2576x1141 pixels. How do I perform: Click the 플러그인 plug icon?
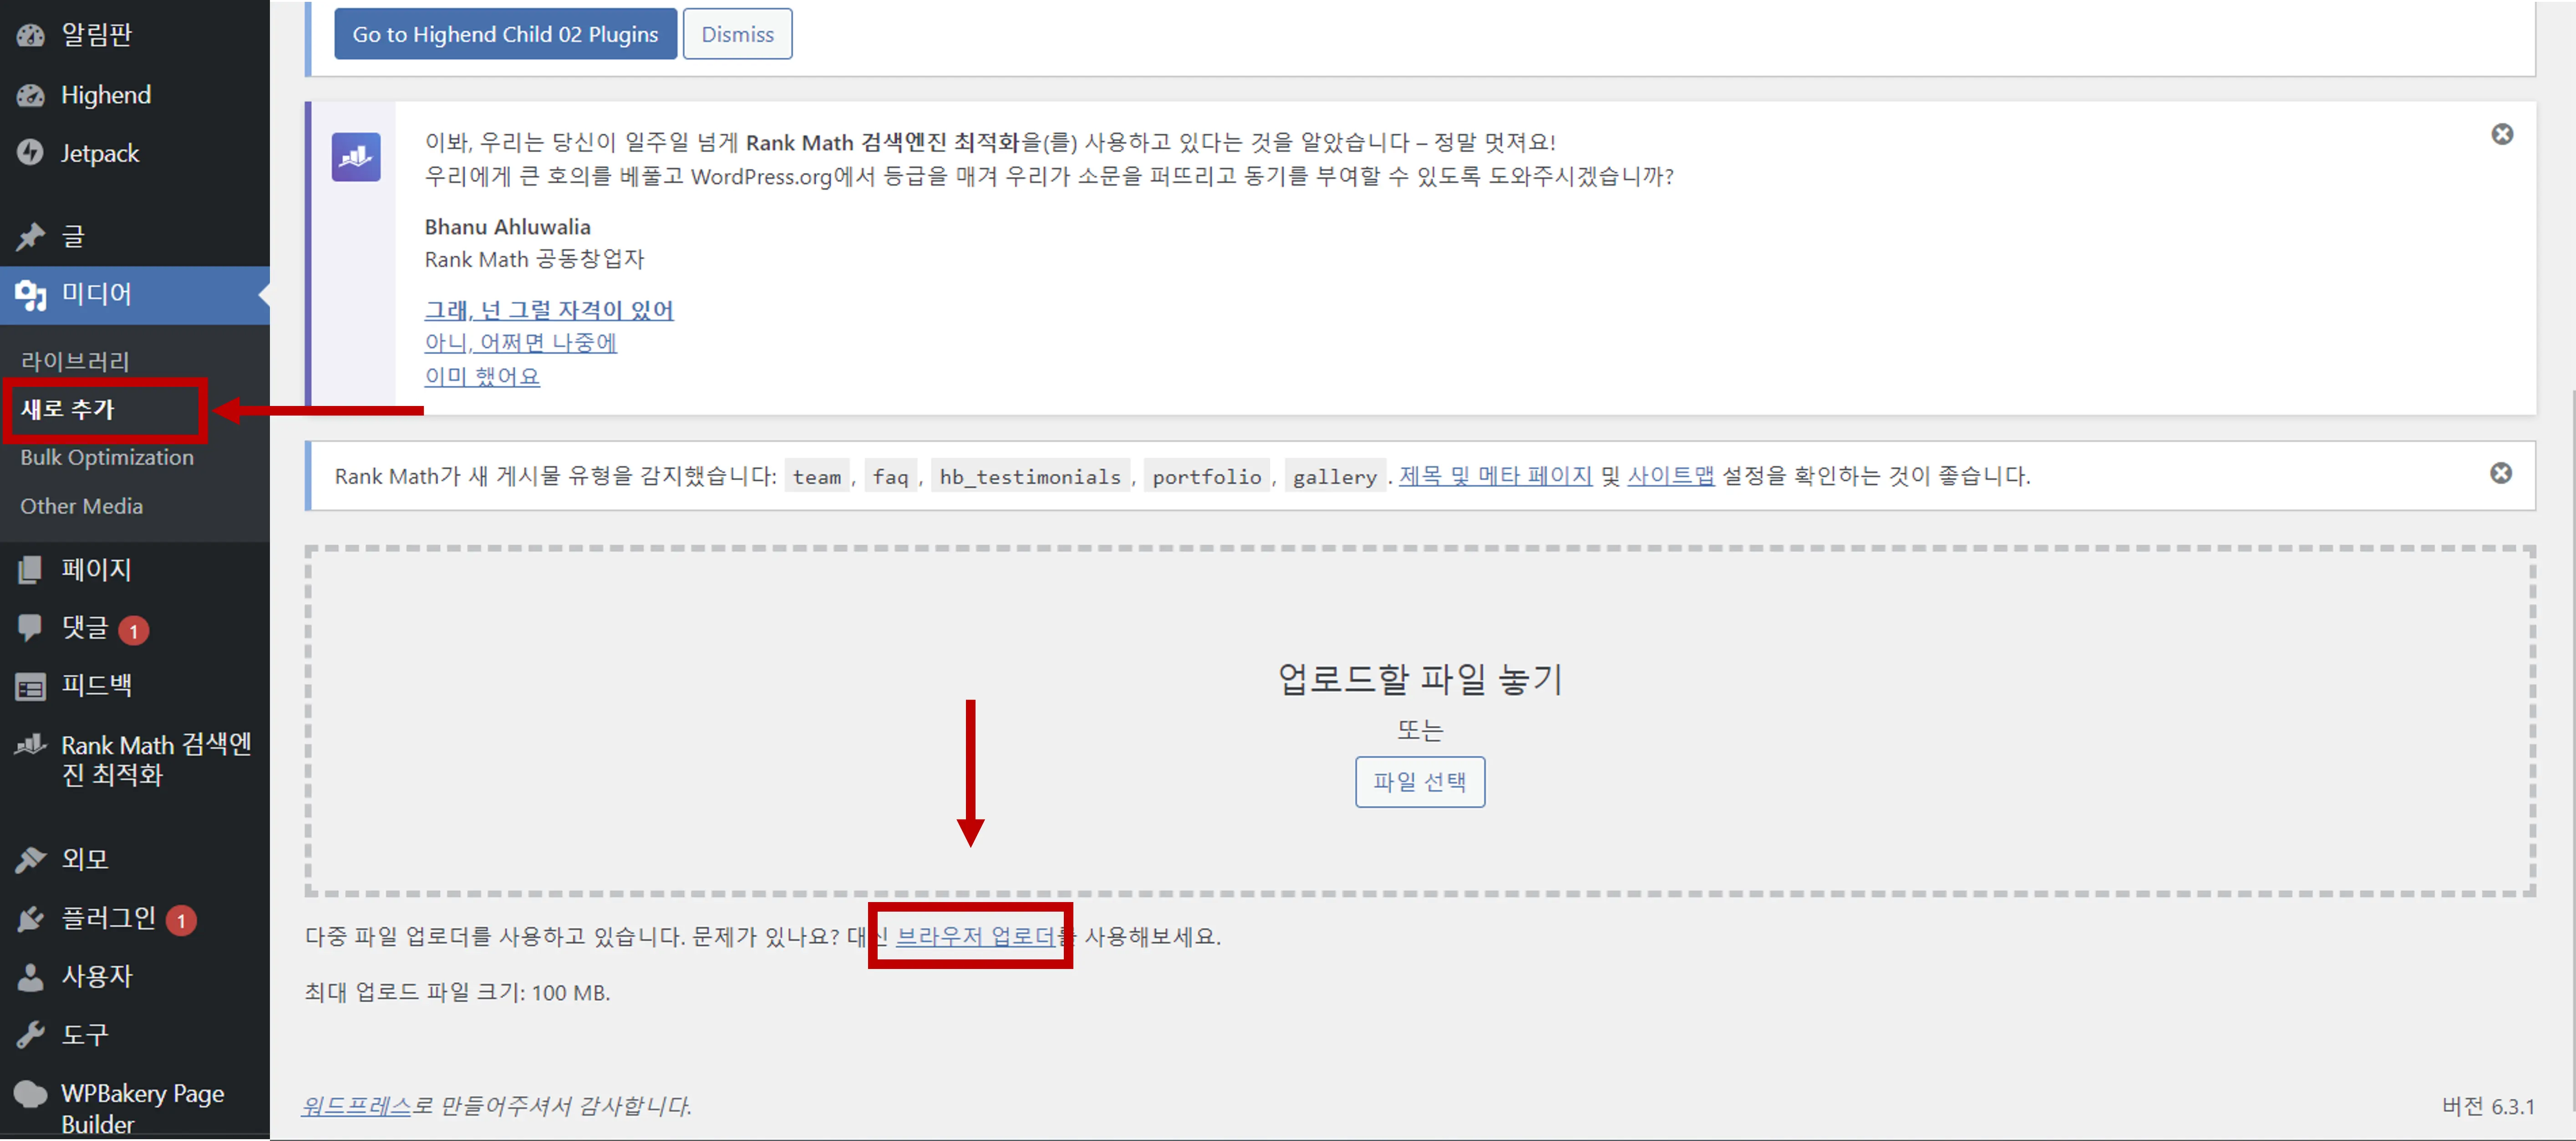pos(31,918)
